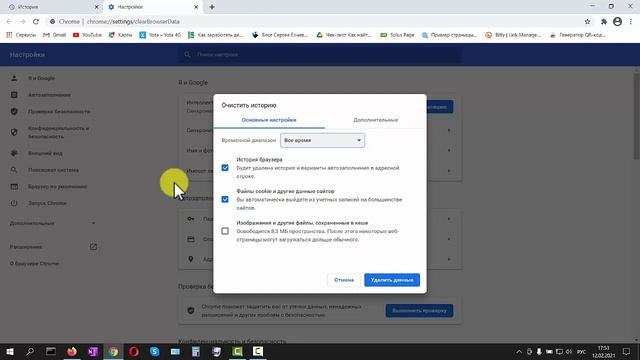Open the Gmail bookmark

click(54, 35)
